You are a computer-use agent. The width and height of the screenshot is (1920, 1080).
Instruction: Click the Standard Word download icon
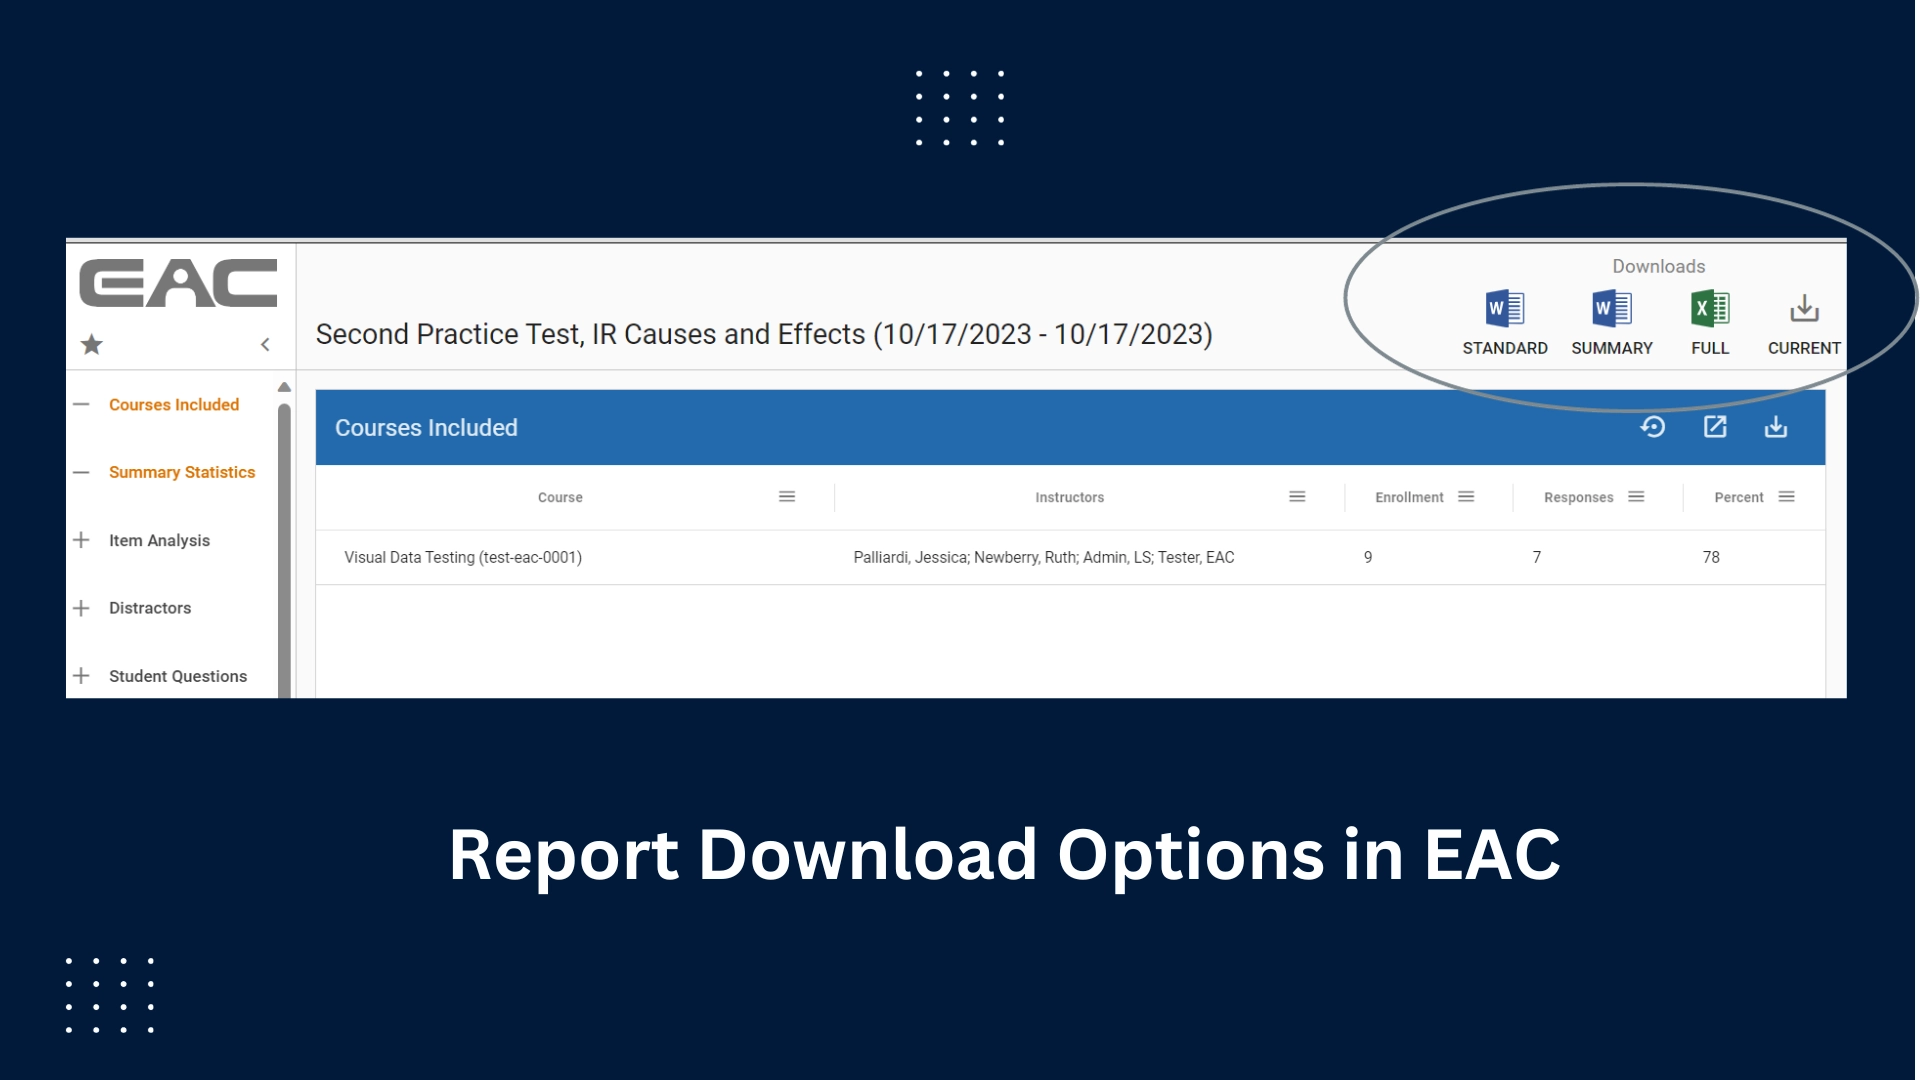coord(1505,311)
